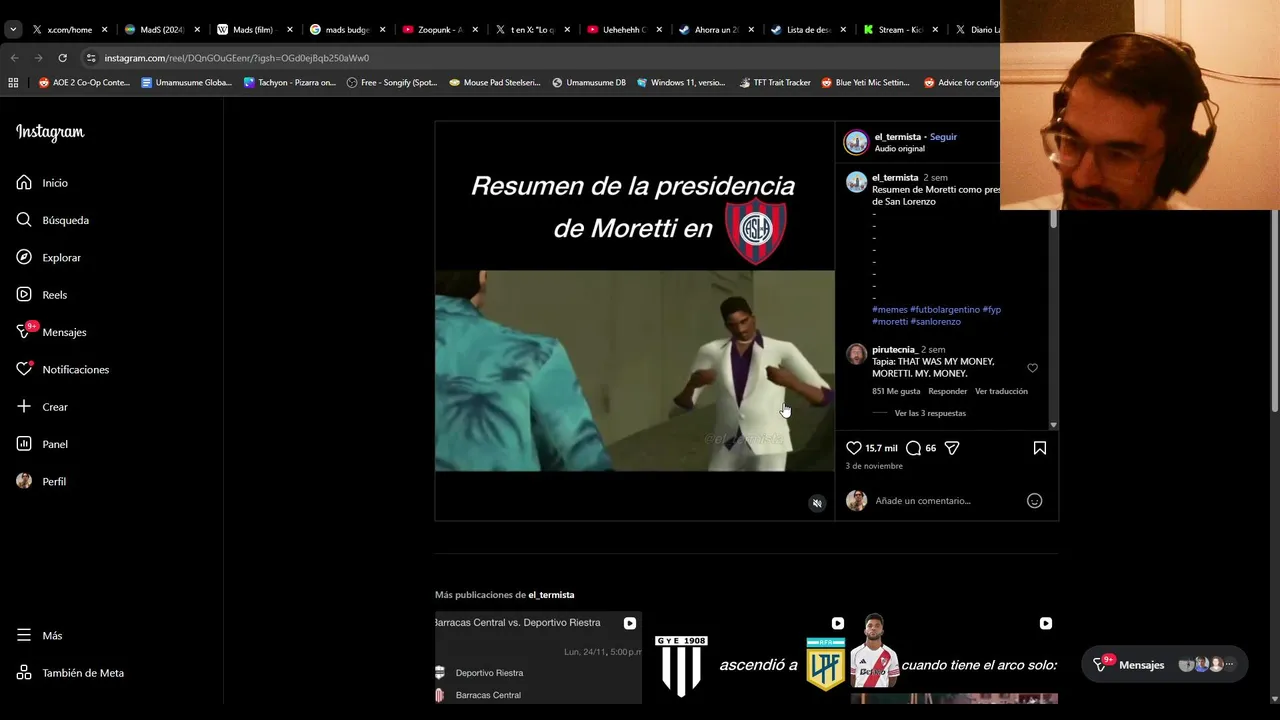Open the #futbolargentino hashtag

click(x=945, y=310)
